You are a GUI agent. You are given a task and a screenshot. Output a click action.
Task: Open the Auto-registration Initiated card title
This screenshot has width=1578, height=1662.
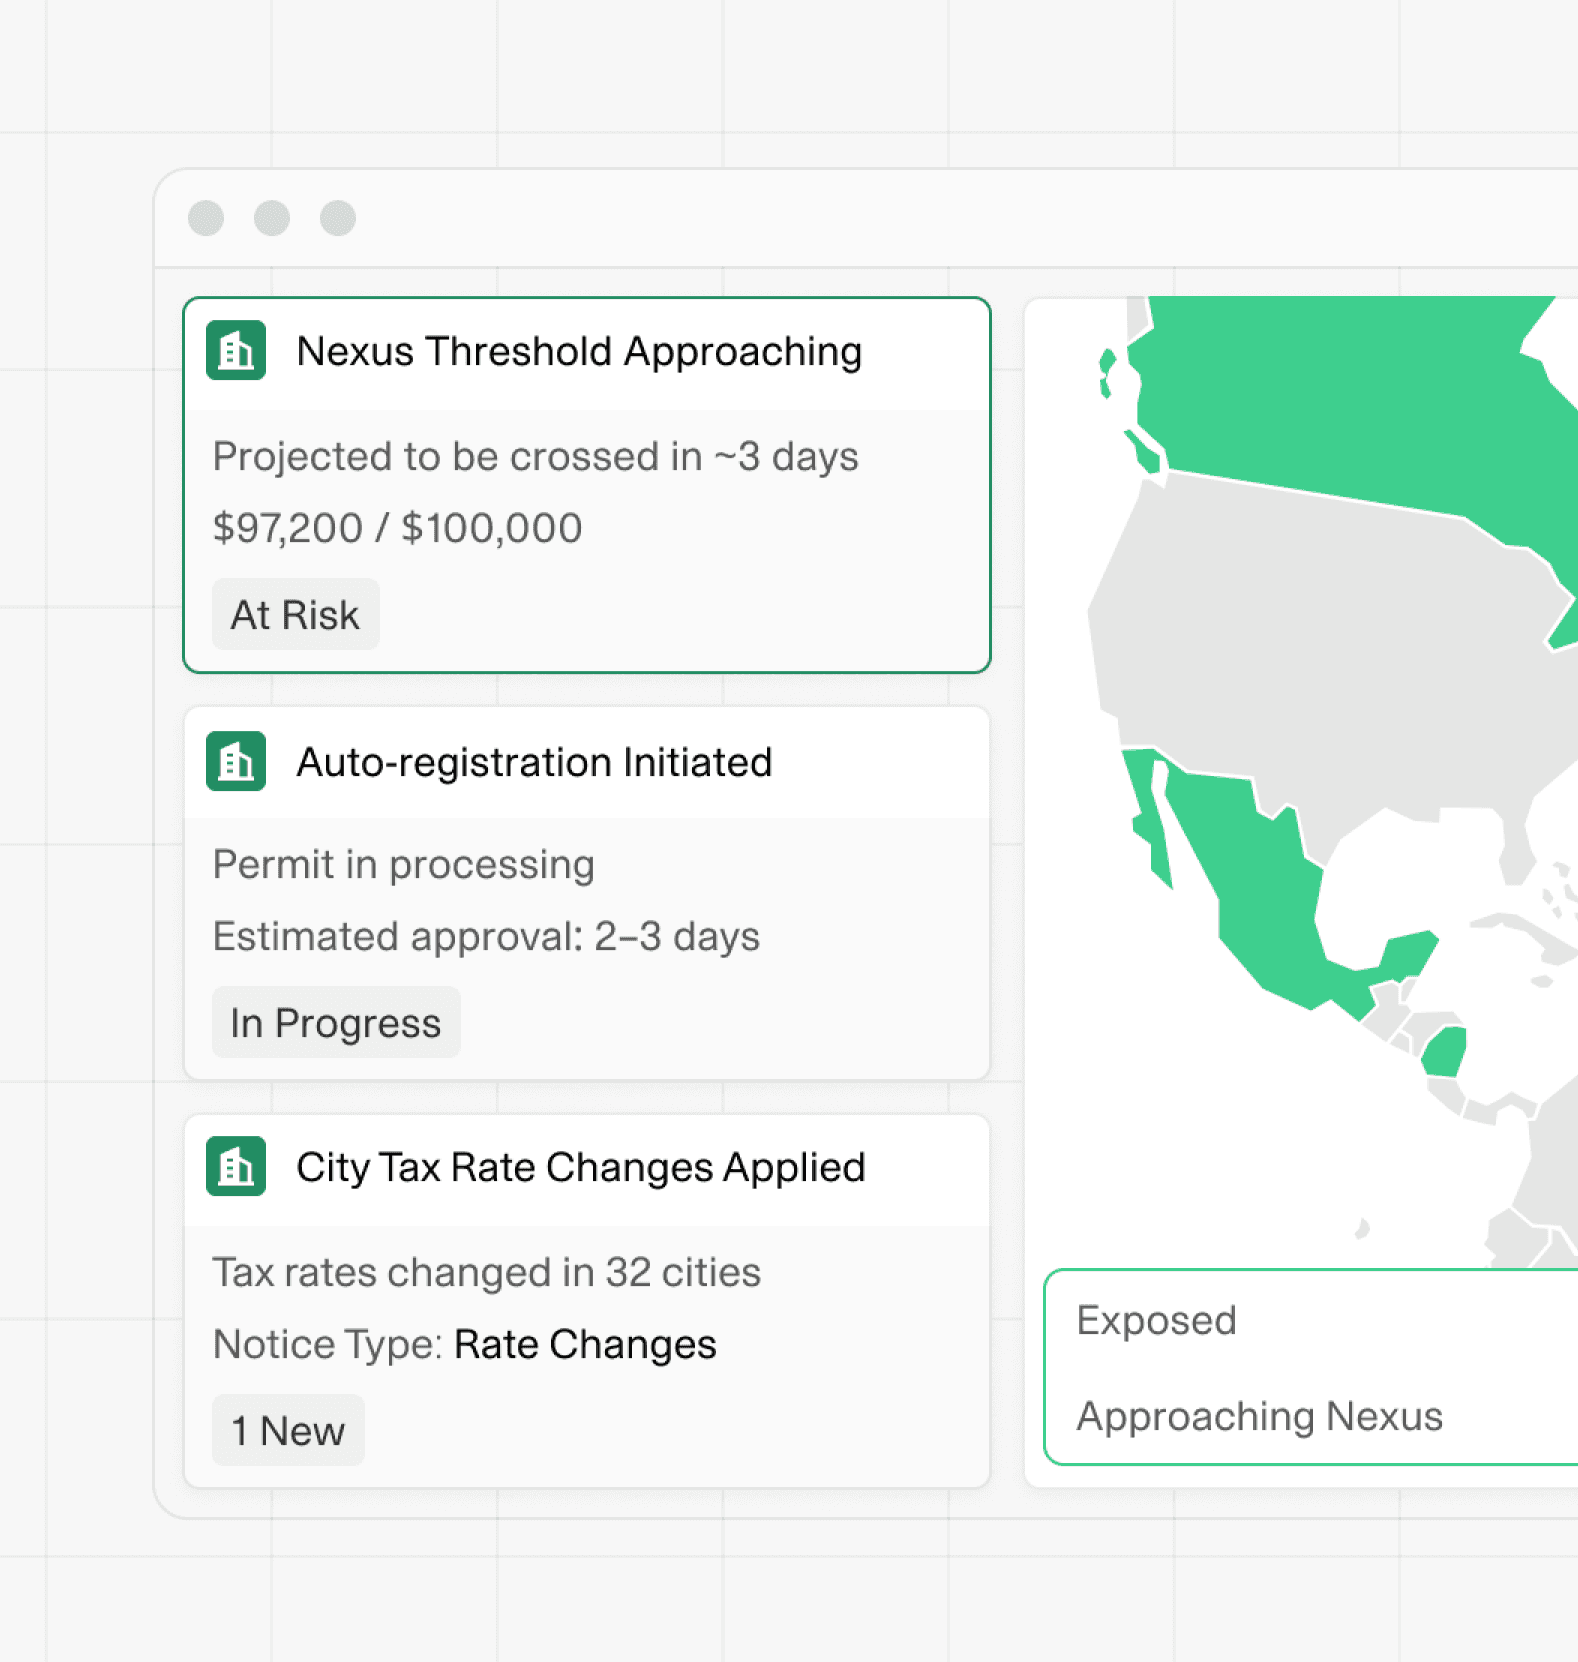coord(535,762)
